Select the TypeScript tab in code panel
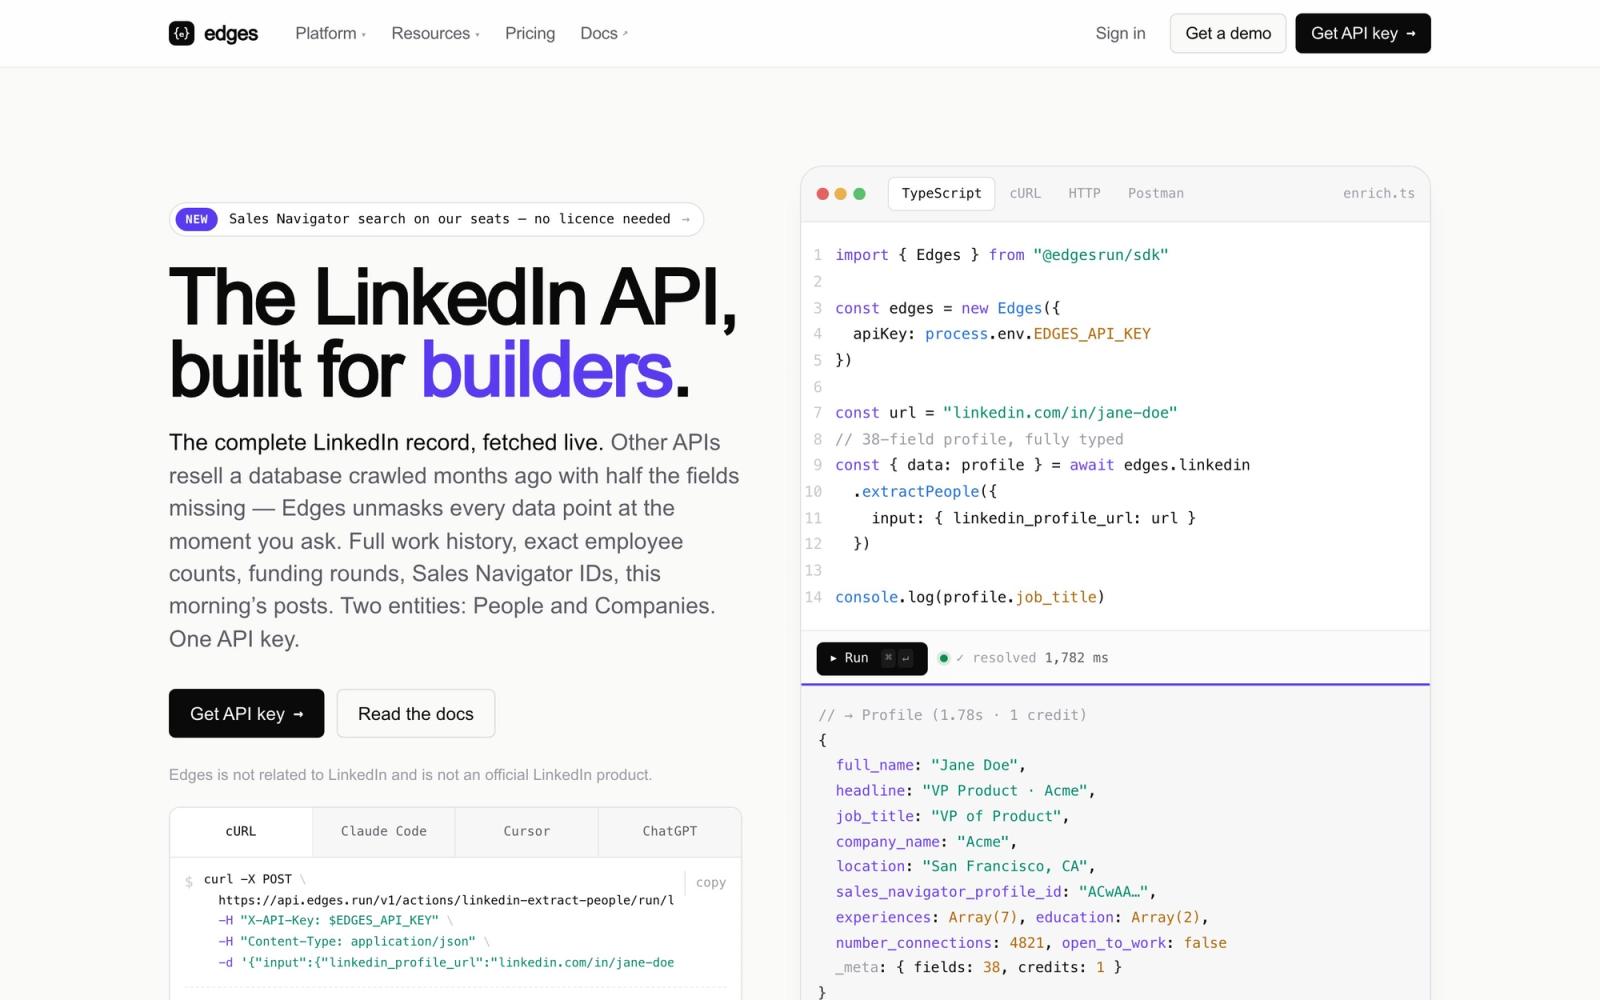Viewport: 1600px width, 1000px height. click(941, 193)
